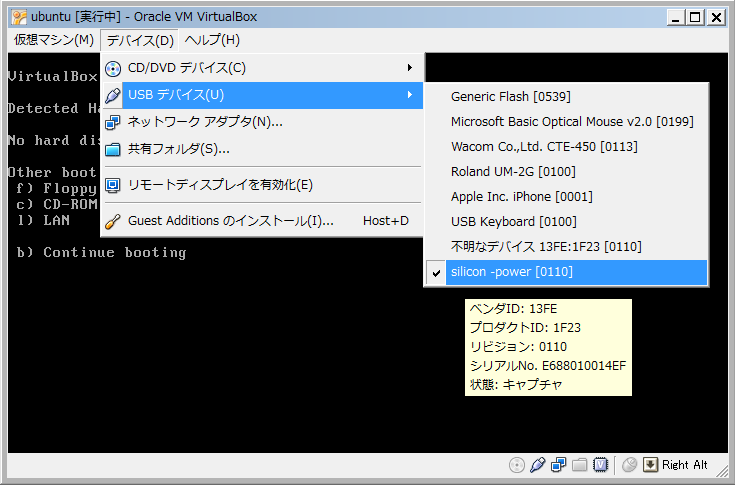Attach Generic Flash [0539] device
The image size is (735, 485).
coord(566,97)
